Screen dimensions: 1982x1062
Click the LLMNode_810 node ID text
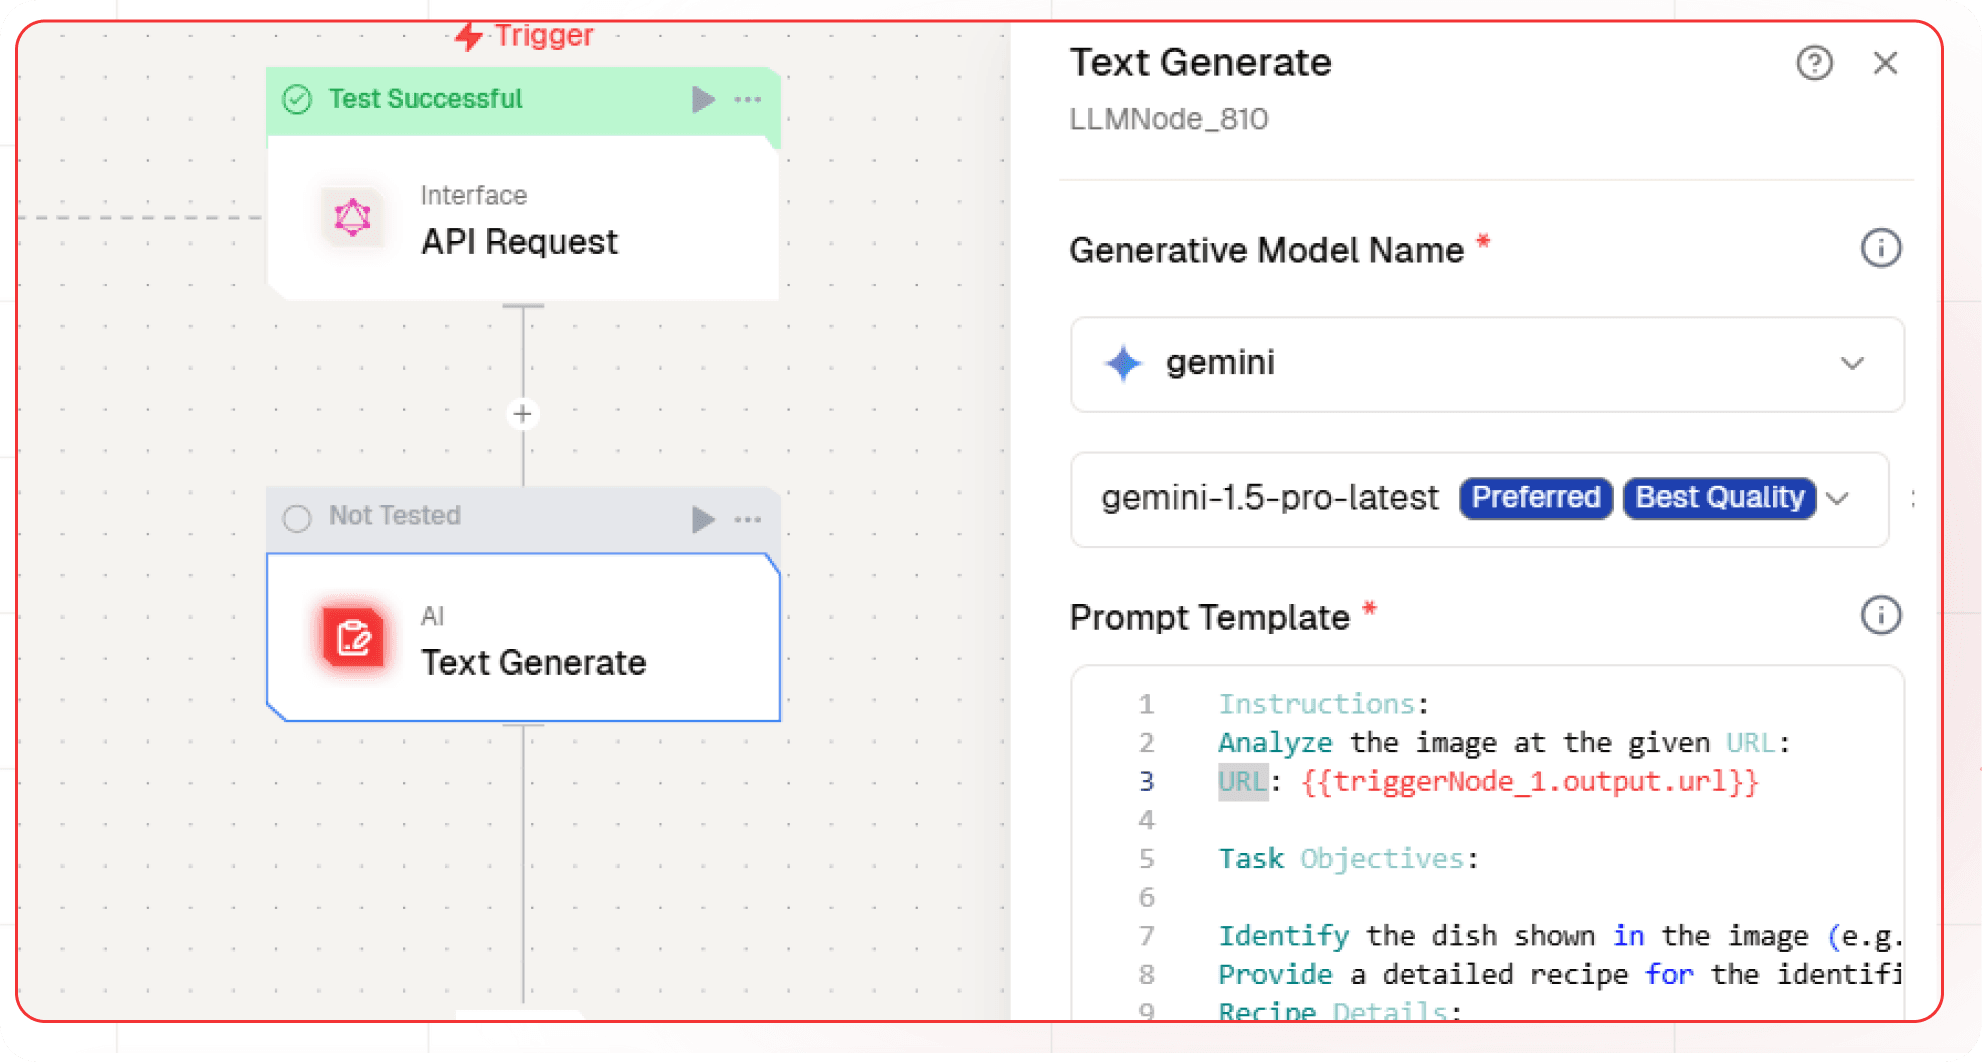coord(1168,119)
